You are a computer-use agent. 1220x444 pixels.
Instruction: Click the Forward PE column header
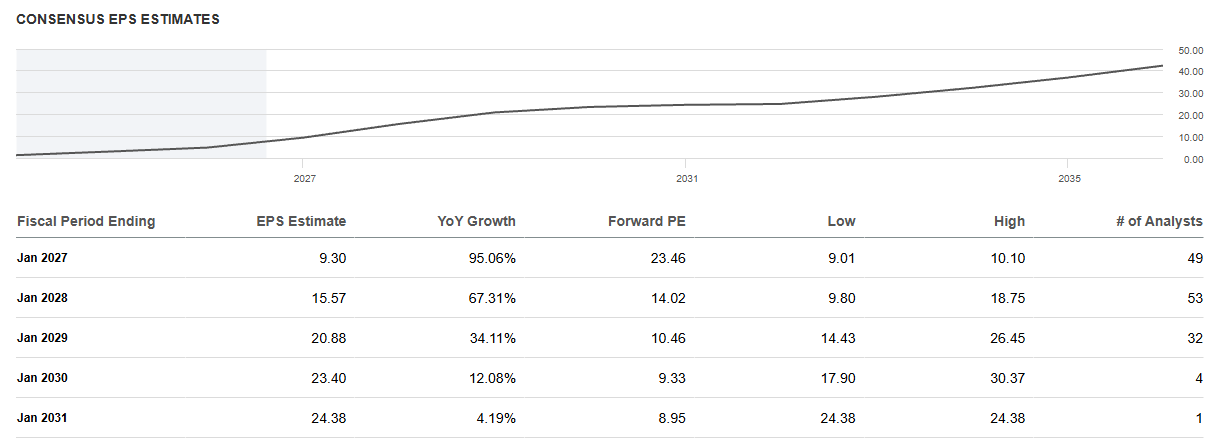pyautogui.click(x=646, y=221)
